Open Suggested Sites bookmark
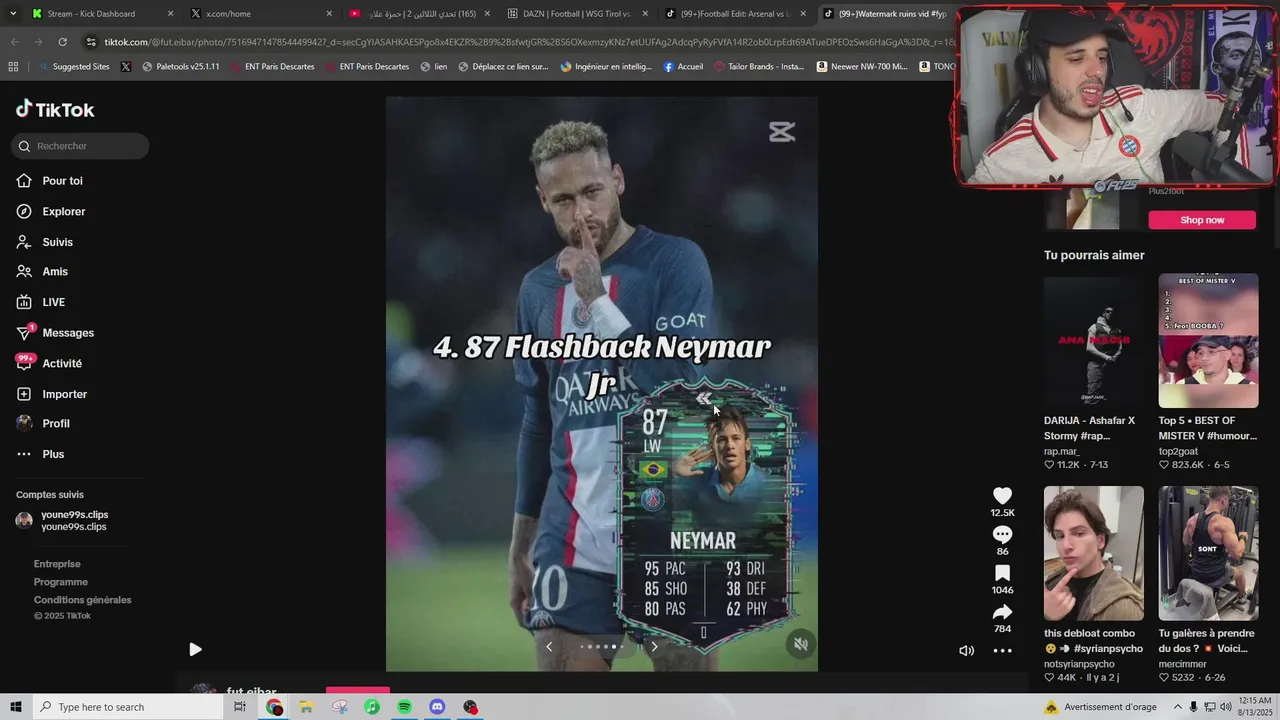The height and width of the screenshot is (720, 1280). click(73, 67)
